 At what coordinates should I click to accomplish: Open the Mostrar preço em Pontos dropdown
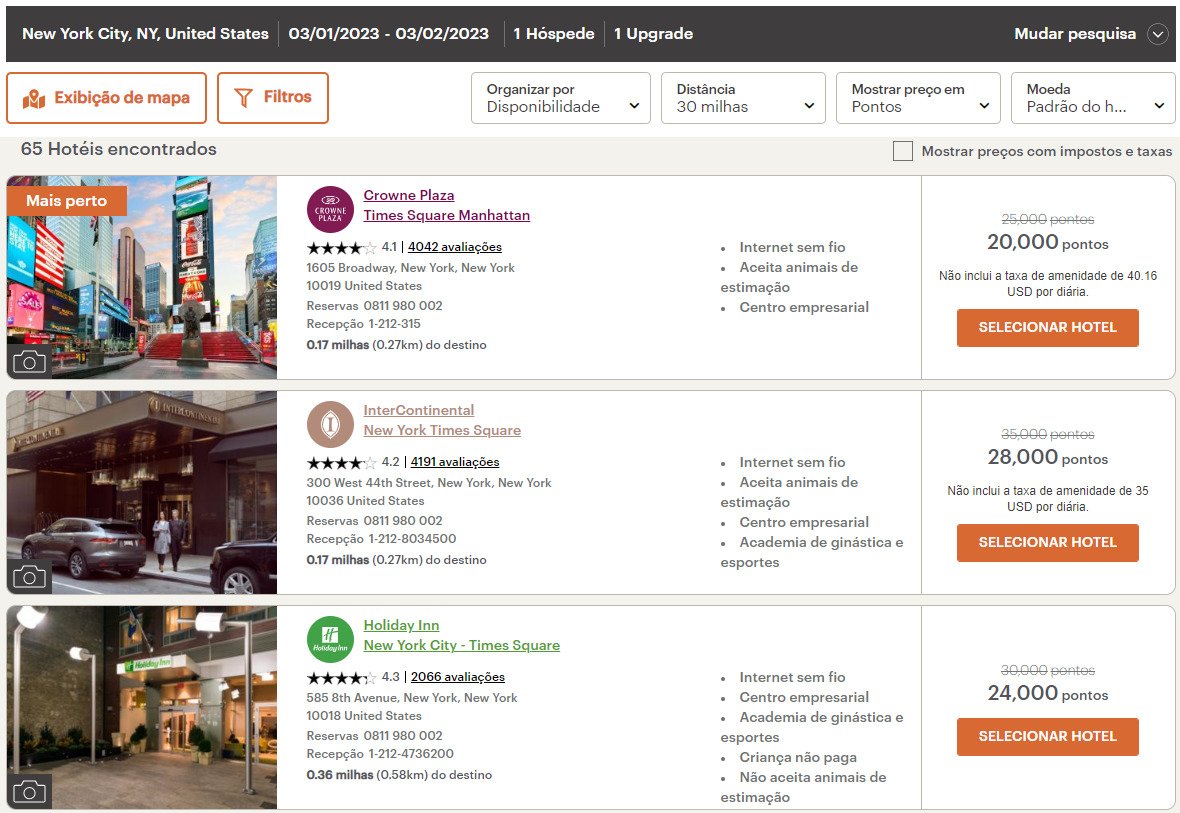click(x=918, y=98)
